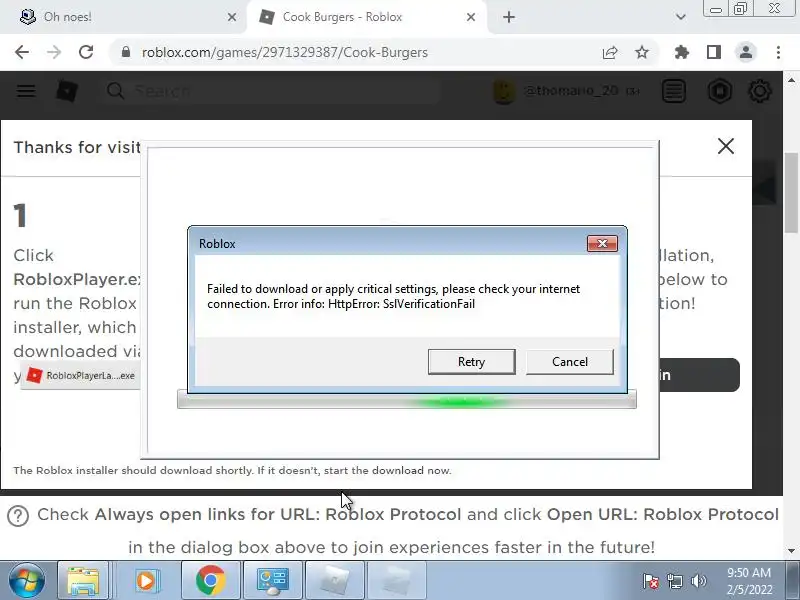Screen dimensions: 800x600
Task: Click the page scrollbar up arrow
Action: (791, 80)
